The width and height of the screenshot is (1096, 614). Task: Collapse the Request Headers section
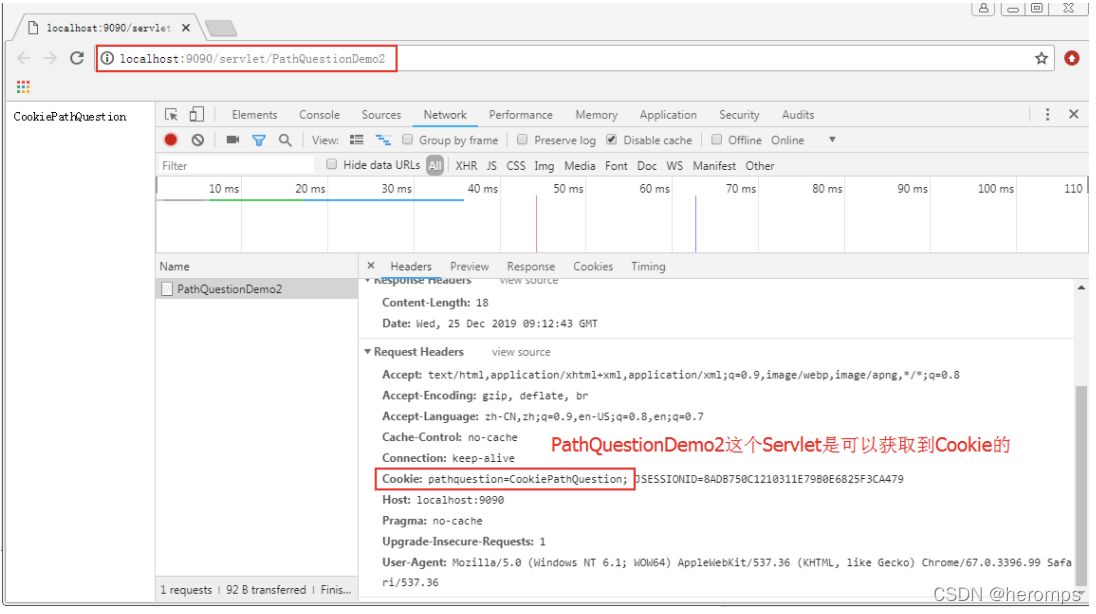(368, 352)
